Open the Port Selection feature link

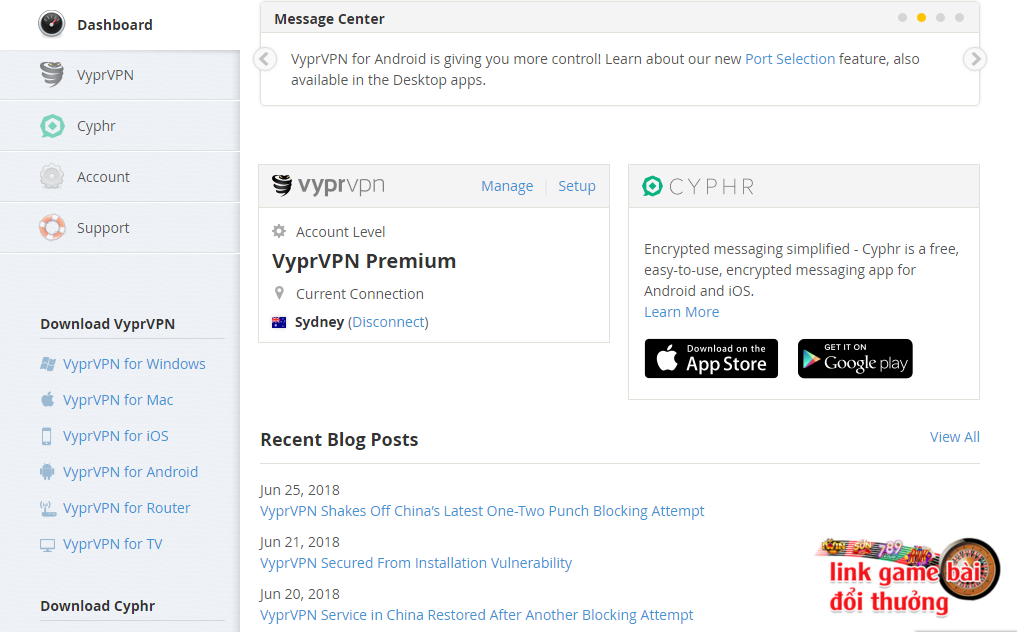tap(790, 59)
